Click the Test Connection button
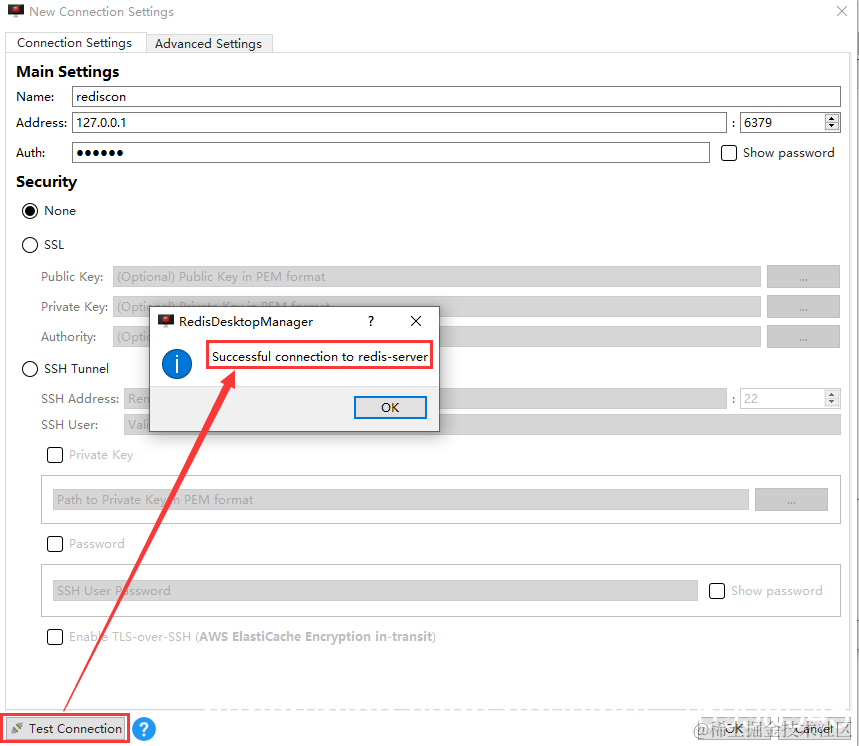The height and width of the screenshot is (746, 859). pyautogui.click(x=66, y=728)
